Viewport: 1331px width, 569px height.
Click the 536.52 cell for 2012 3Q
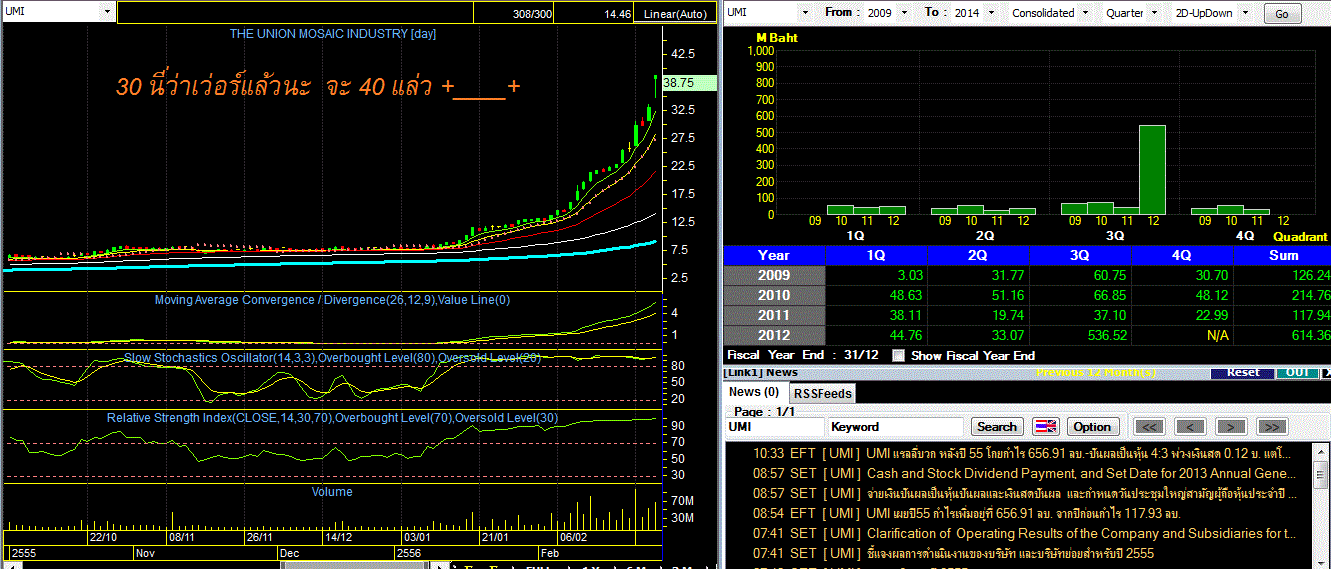1080,335
